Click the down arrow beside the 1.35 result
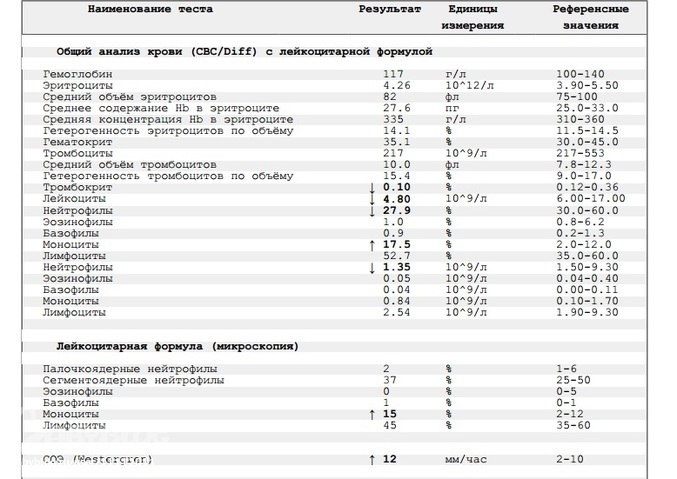Screen dimensions: 677x479 [372, 268]
